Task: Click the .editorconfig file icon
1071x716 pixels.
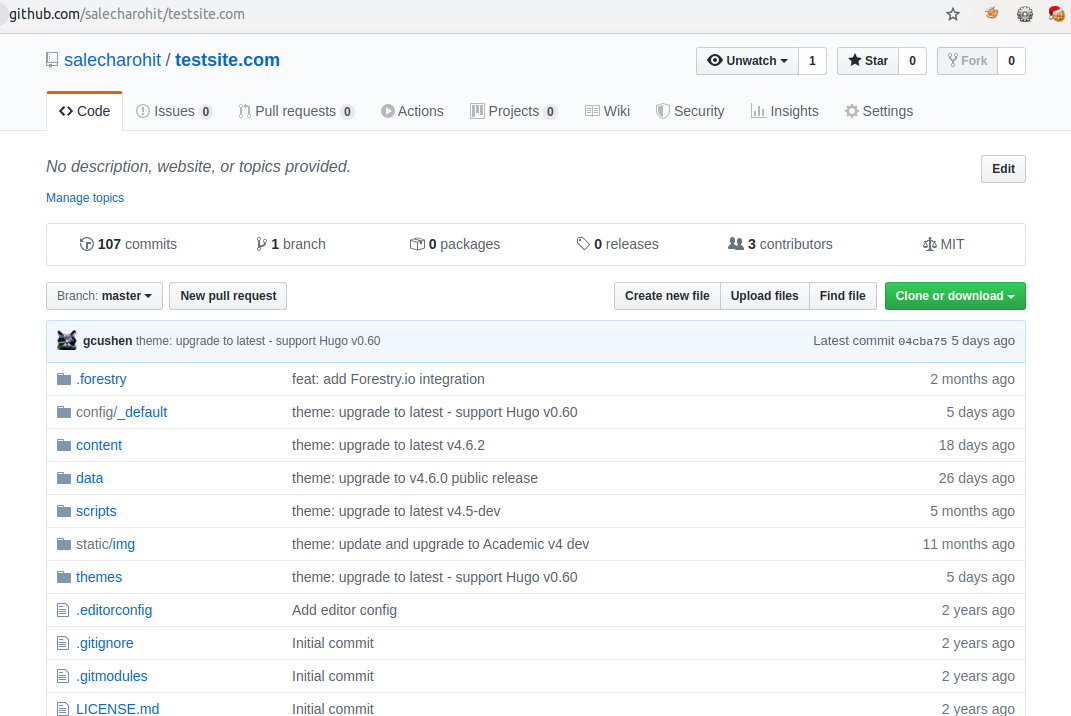Action: point(63,610)
